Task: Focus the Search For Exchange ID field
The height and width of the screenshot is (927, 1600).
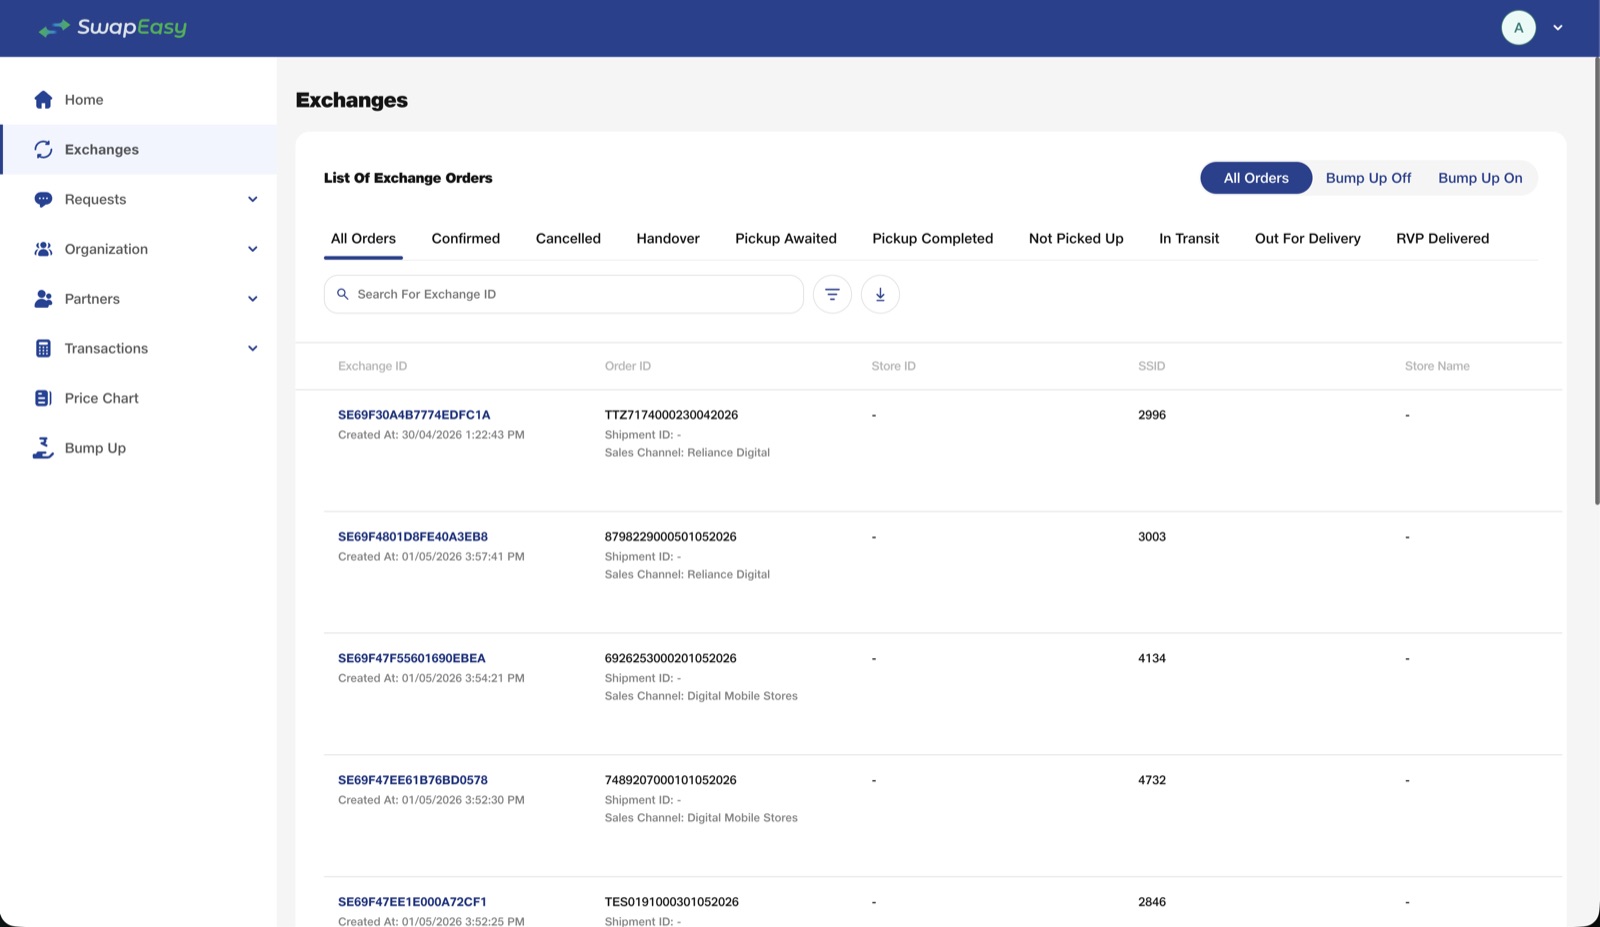Action: click(564, 294)
